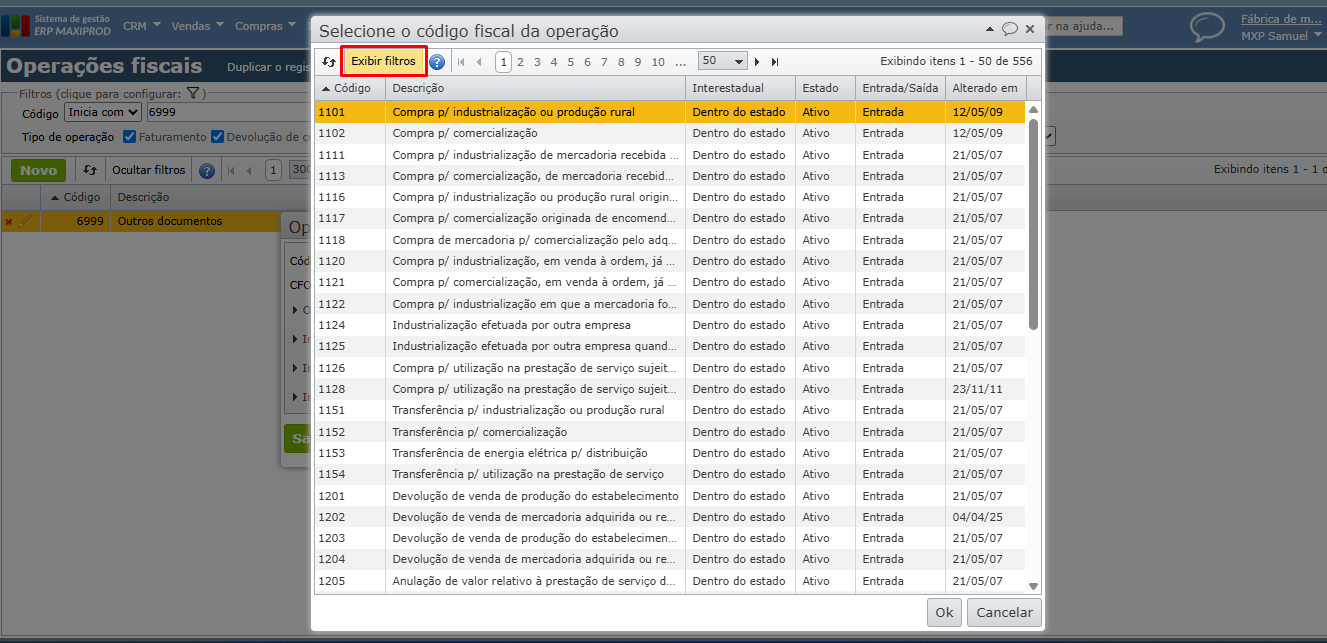
Task: Click pencil edit icon for row 6999
Action: tap(26, 221)
